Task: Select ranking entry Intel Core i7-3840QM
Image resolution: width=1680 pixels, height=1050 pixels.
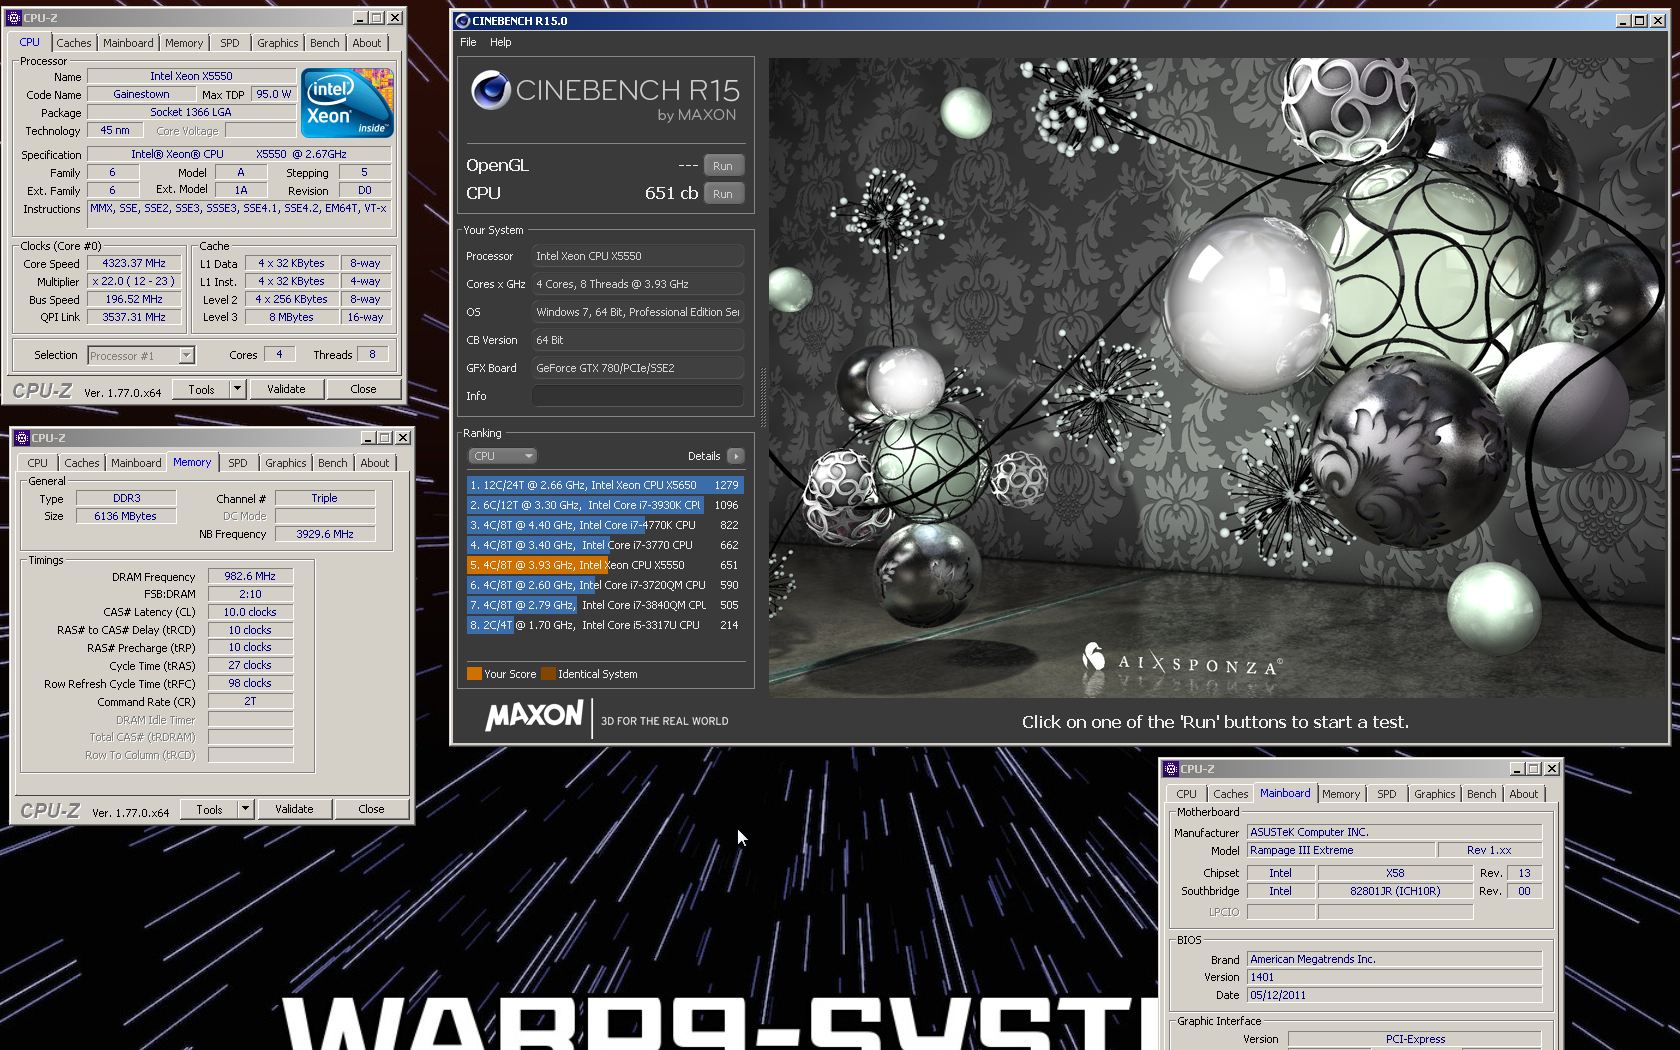Action: coord(605,605)
